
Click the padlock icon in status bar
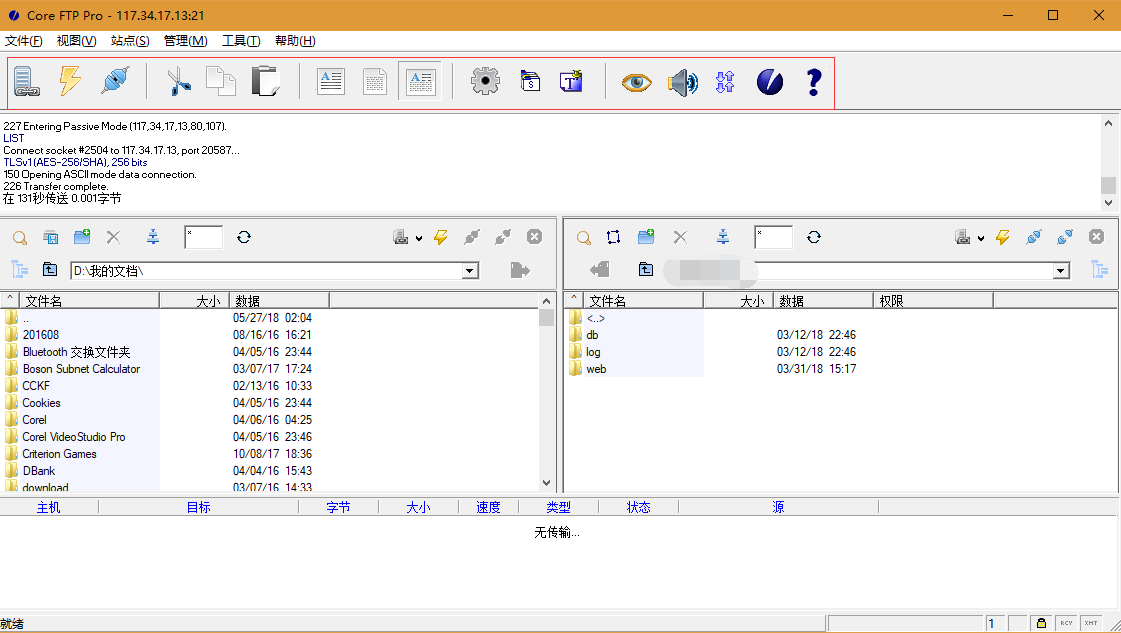click(1042, 623)
